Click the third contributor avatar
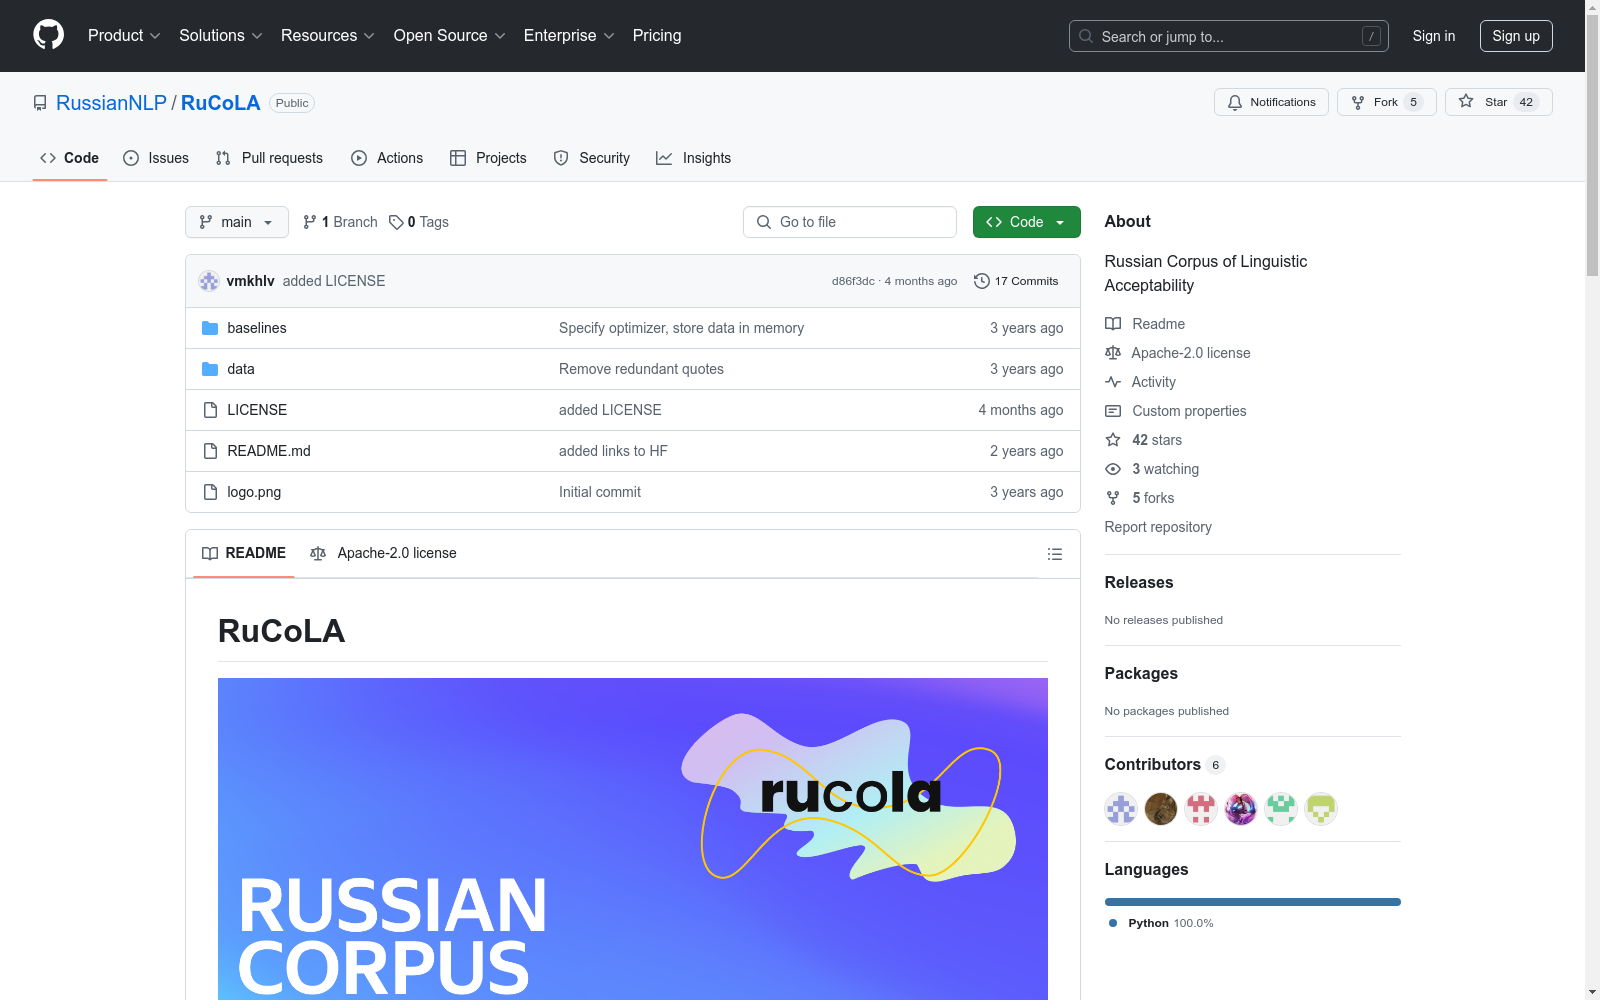This screenshot has width=1600, height=1000. pos(1201,809)
